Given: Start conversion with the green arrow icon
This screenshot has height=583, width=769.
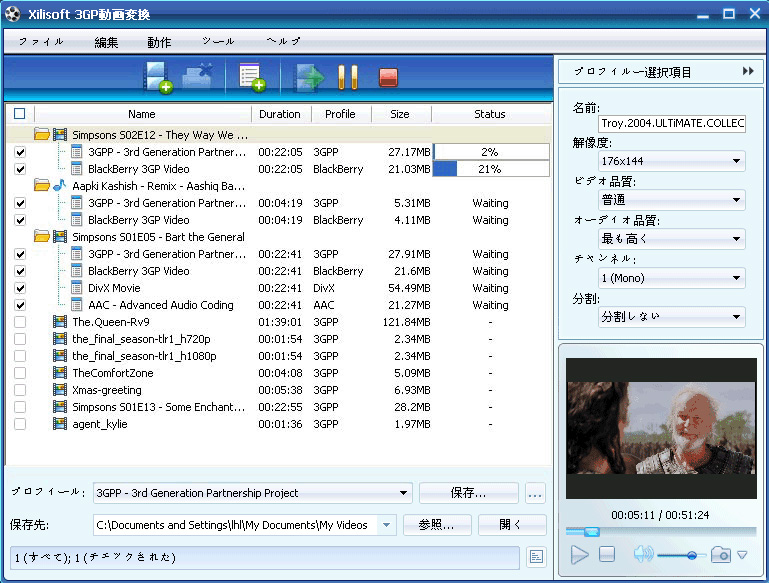Looking at the screenshot, I should [309, 77].
